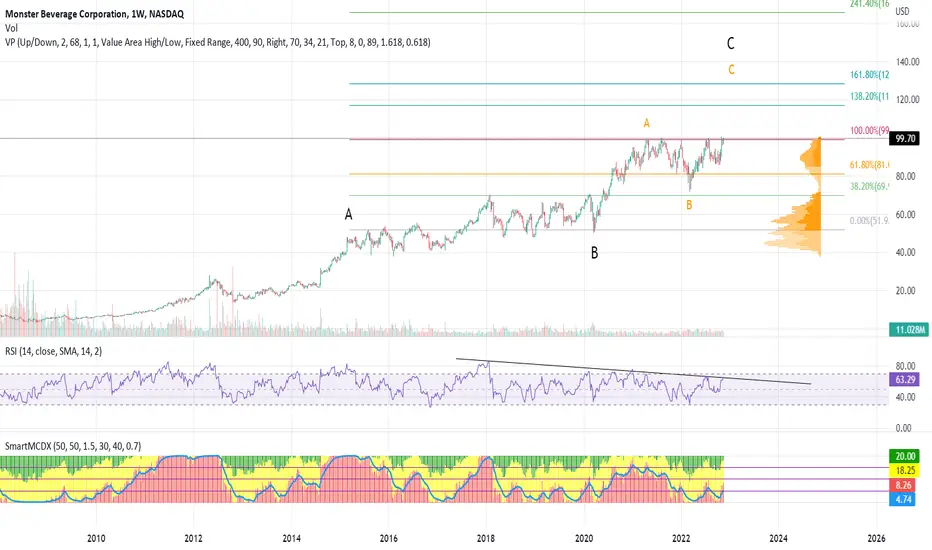Click the orange wave label A
This screenshot has height=550, width=932.
pos(647,123)
